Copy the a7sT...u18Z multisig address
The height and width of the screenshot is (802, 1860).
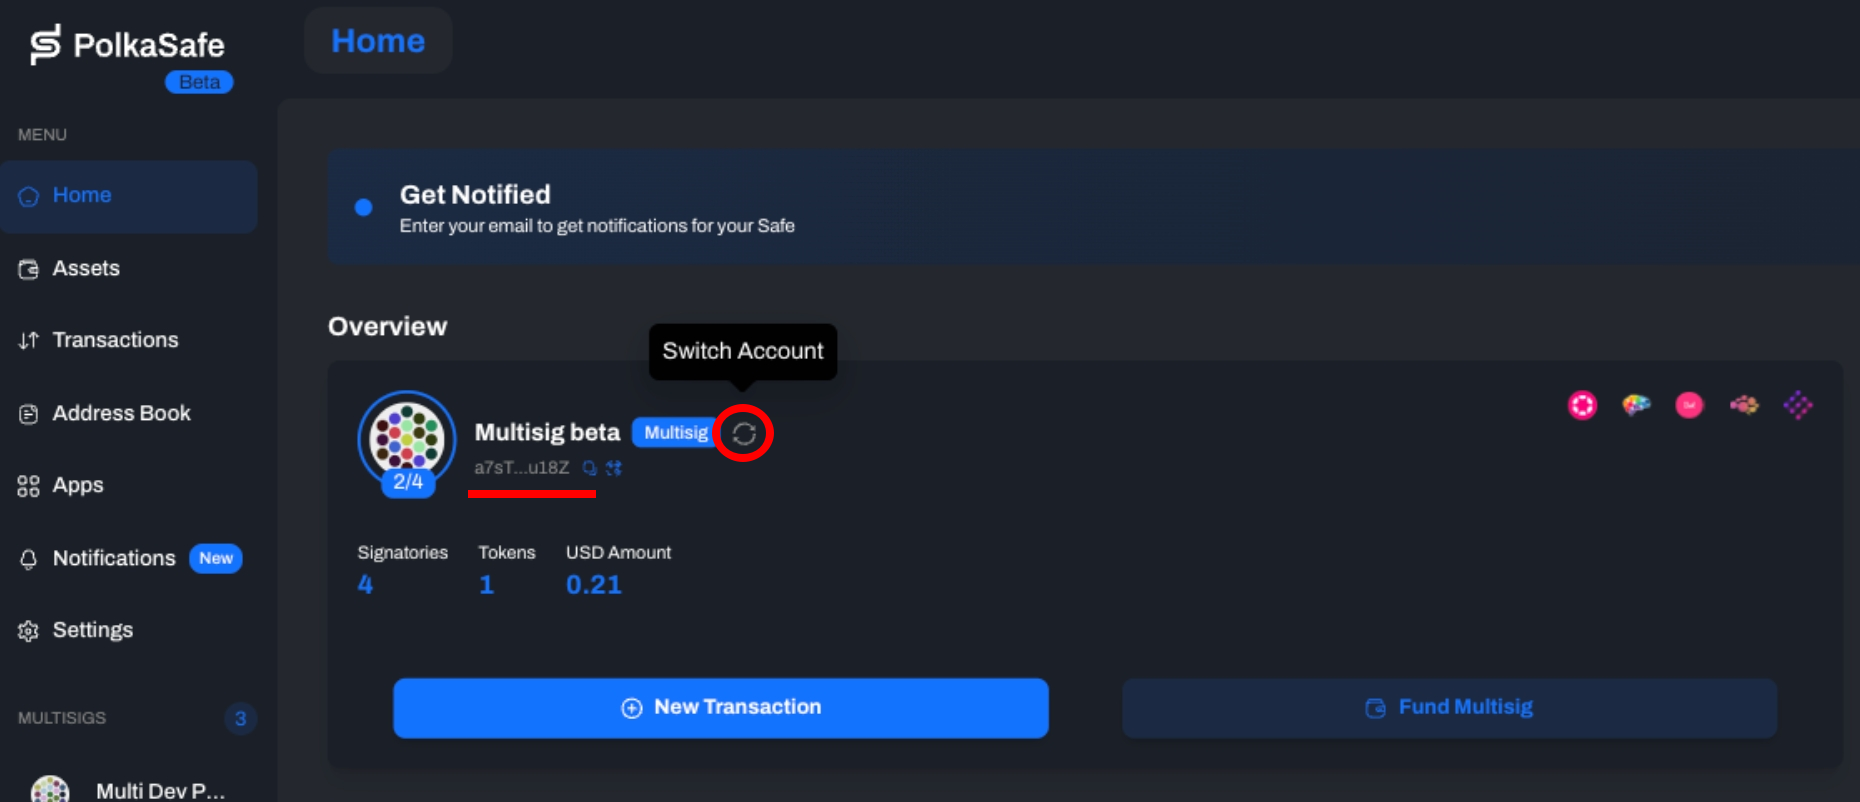[x=590, y=468]
